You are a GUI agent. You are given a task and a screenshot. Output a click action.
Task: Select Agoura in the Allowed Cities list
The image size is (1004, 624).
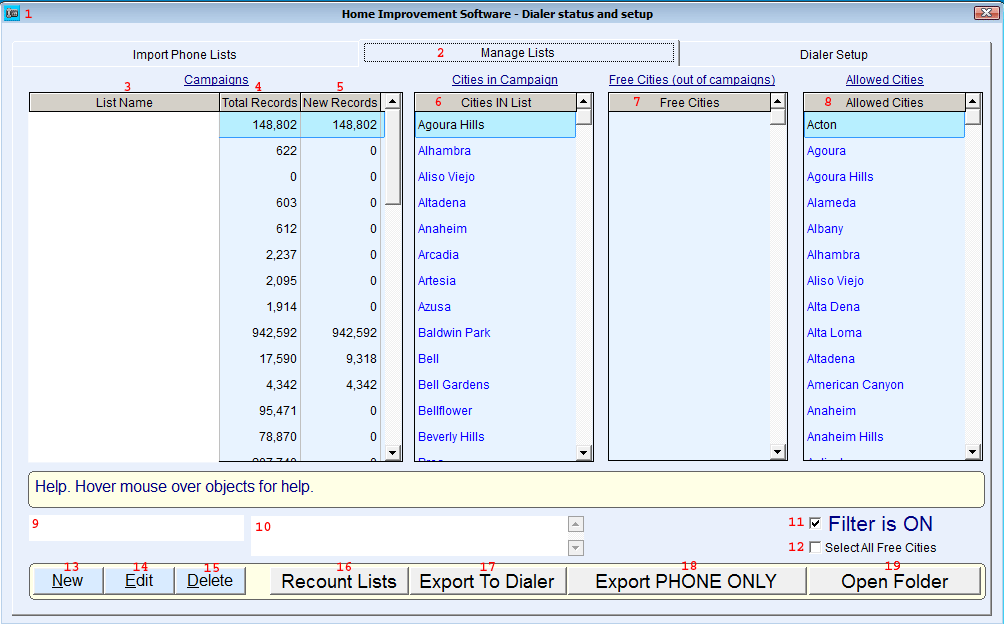[x=884, y=151]
